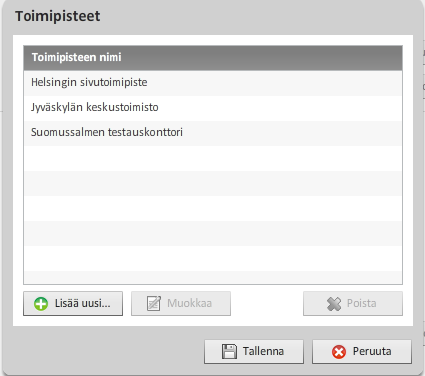
Task: Select the Suomussalmen testauskonttori row
Action: click(213, 133)
